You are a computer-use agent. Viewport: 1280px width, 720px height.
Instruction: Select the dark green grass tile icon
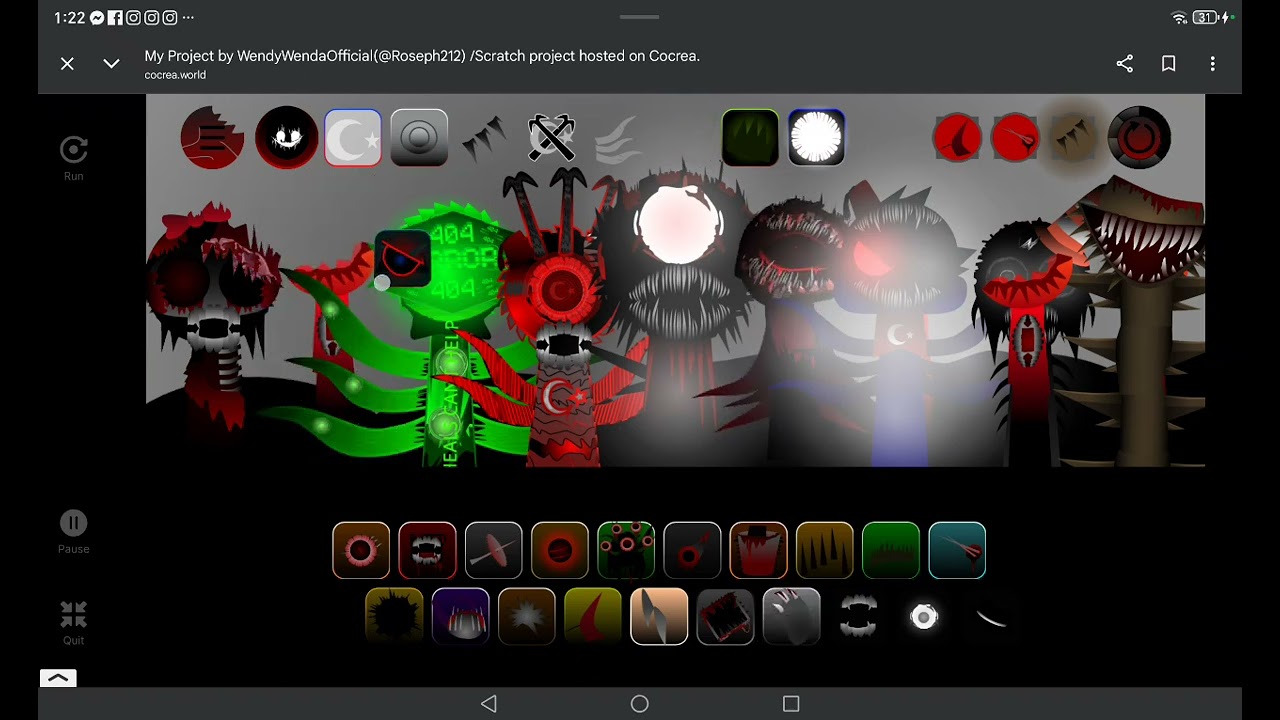(750, 137)
